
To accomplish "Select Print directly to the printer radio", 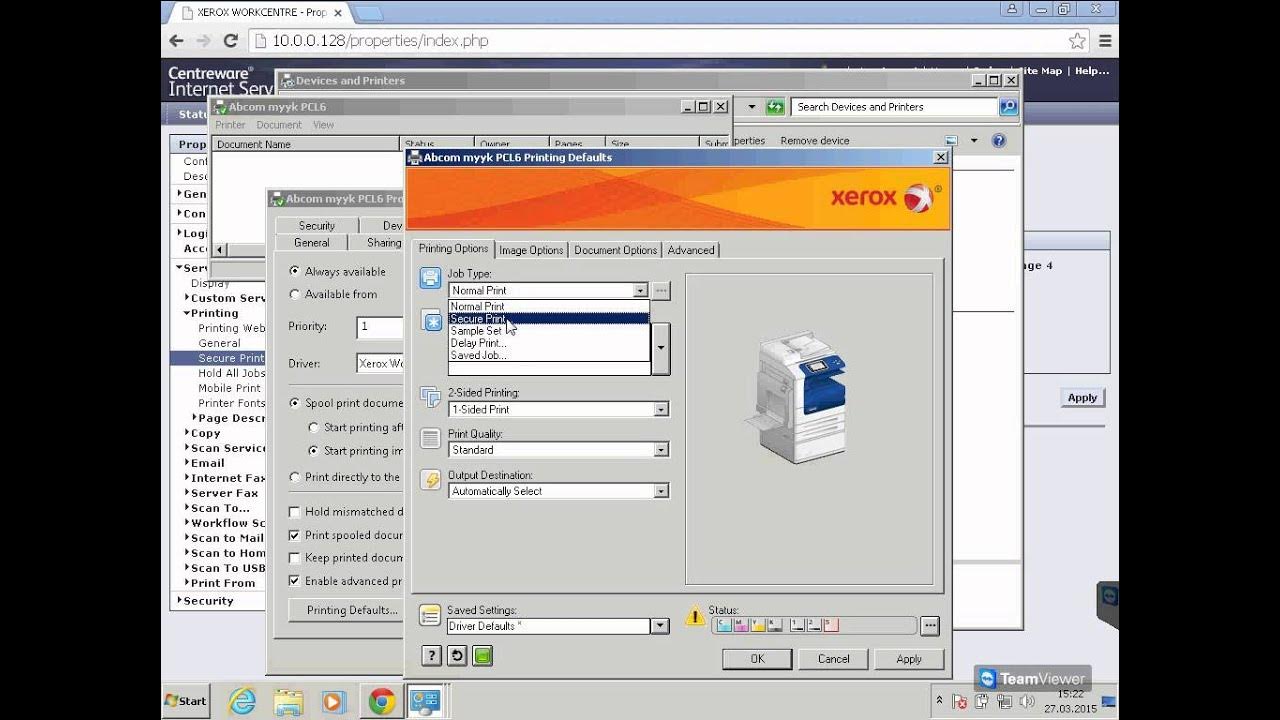I will [x=294, y=477].
